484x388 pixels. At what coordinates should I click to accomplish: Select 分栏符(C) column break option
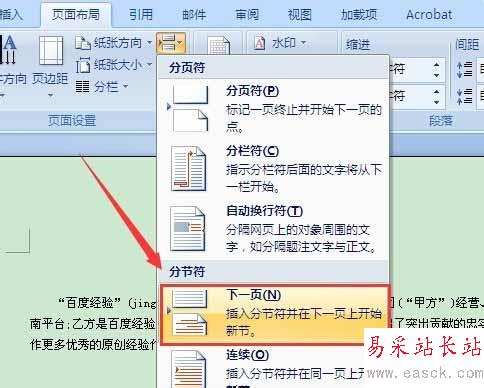(x=273, y=169)
